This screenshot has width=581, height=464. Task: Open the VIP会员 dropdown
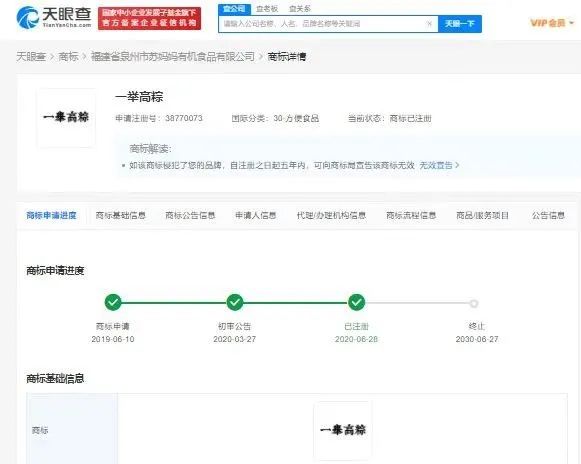[x=552, y=23]
